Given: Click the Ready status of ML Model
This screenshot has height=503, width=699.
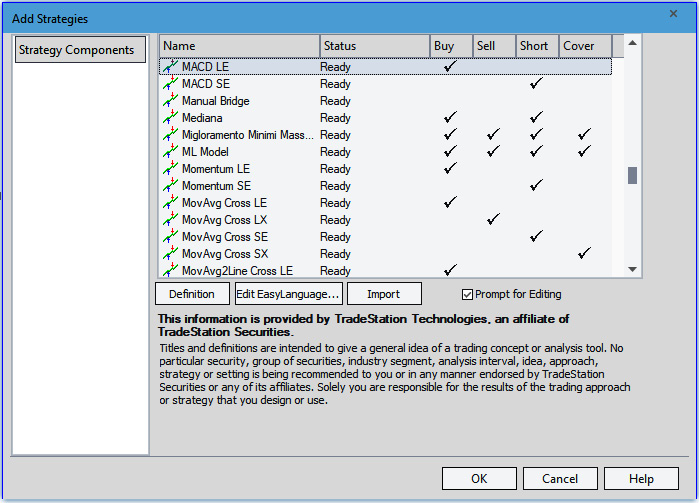Looking at the screenshot, I should click(x=335, y=152).
